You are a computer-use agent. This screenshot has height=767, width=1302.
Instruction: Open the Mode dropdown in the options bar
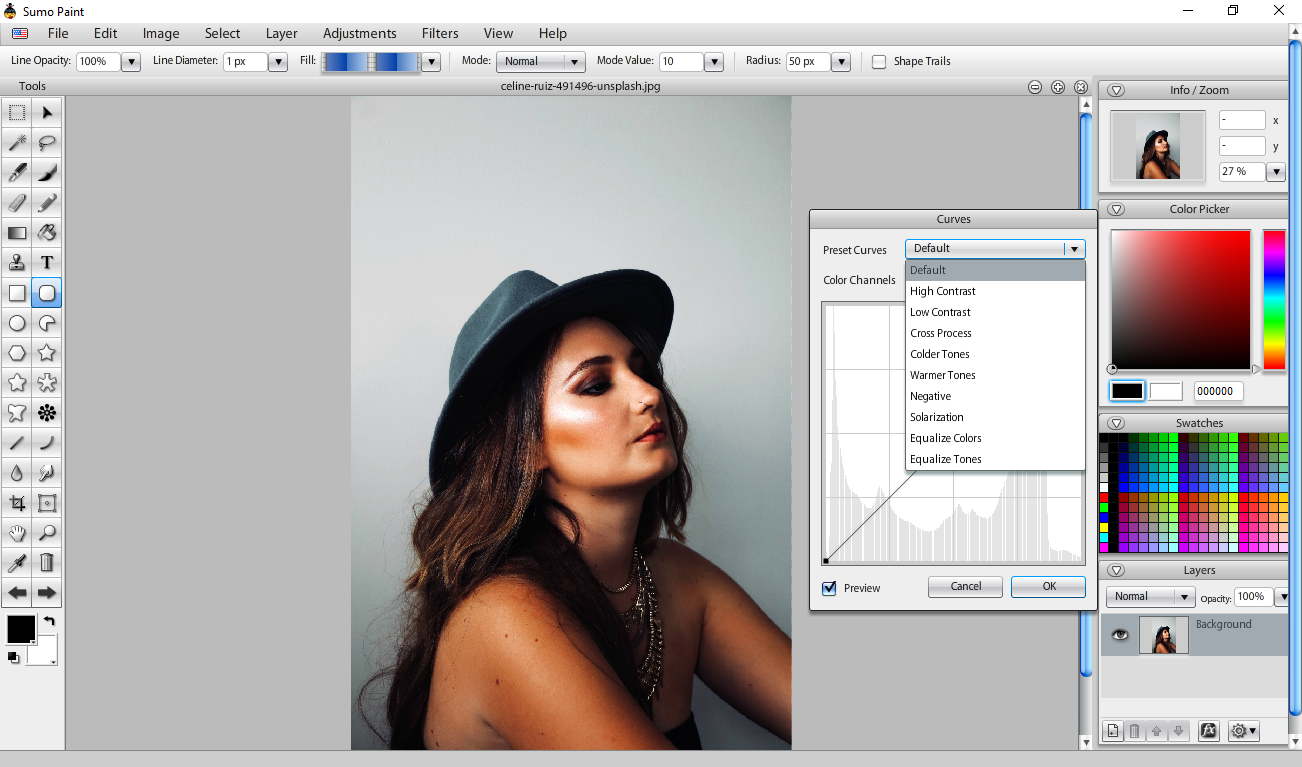pos(540,61)
